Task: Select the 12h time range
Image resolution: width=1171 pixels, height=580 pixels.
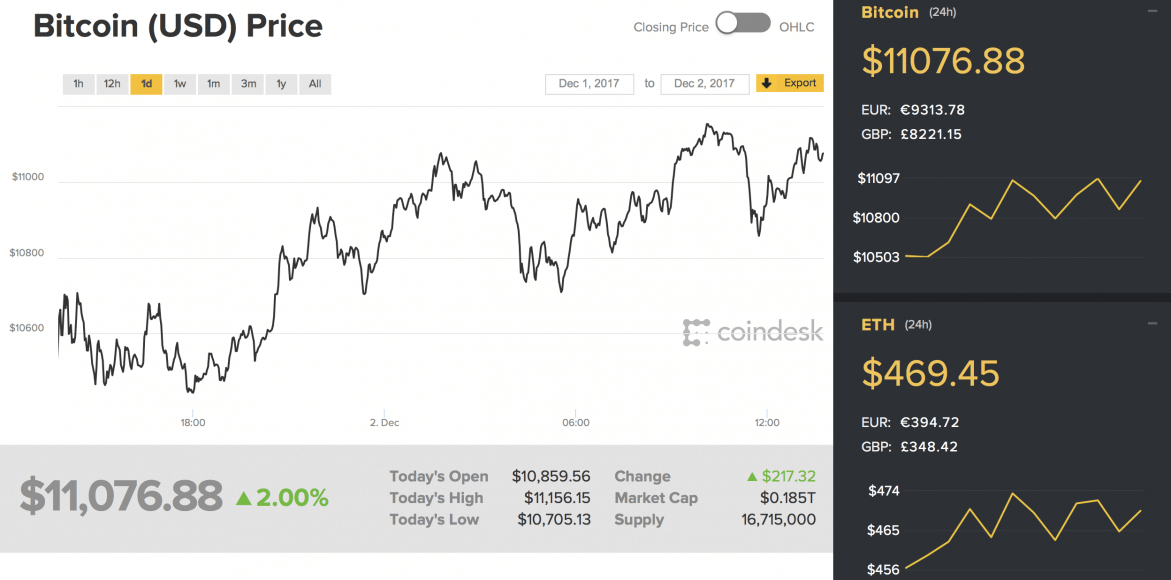Action: [x=111, y=84]
